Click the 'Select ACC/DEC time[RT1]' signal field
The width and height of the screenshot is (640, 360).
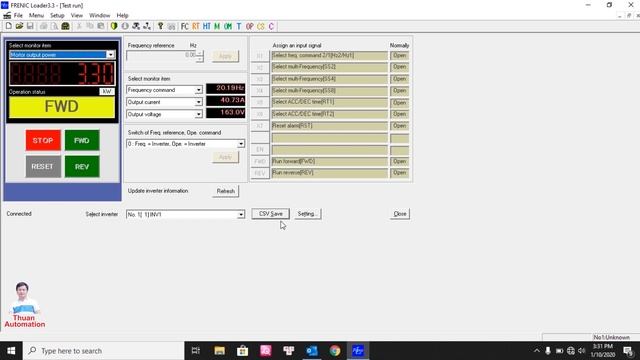[x=329, y=102]
